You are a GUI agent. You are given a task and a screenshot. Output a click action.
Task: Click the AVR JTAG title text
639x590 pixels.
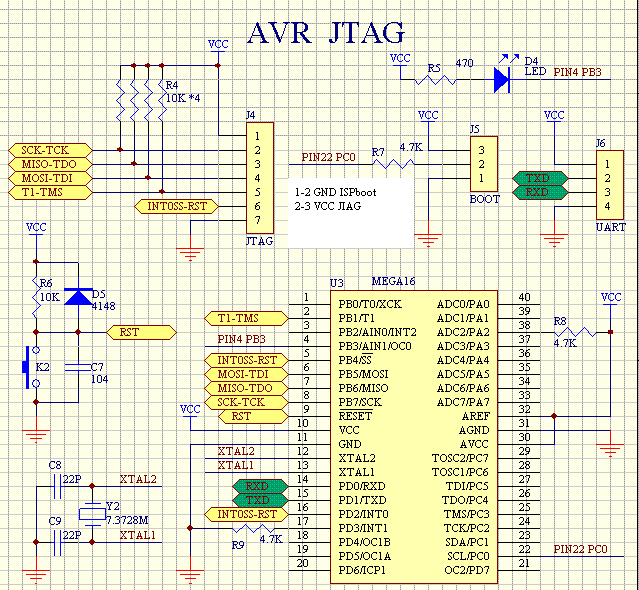click(x=326, y=33)
